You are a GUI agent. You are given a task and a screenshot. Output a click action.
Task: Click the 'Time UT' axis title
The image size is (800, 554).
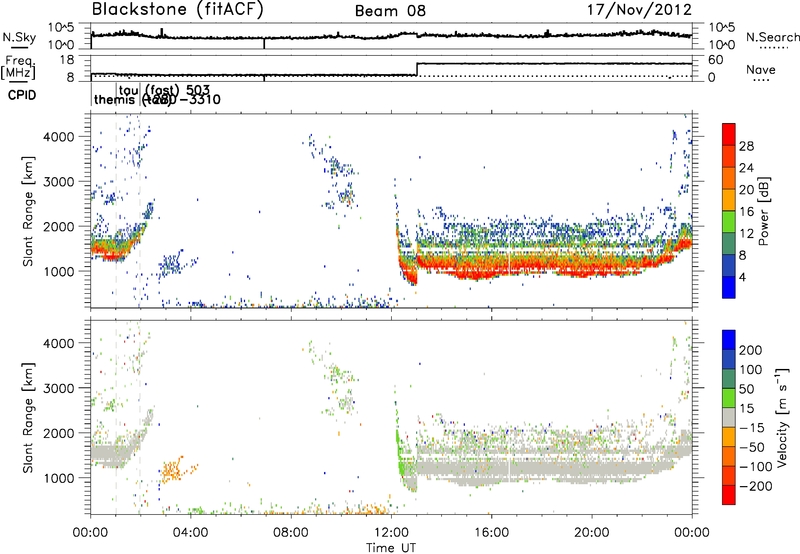tap(391, 547)
